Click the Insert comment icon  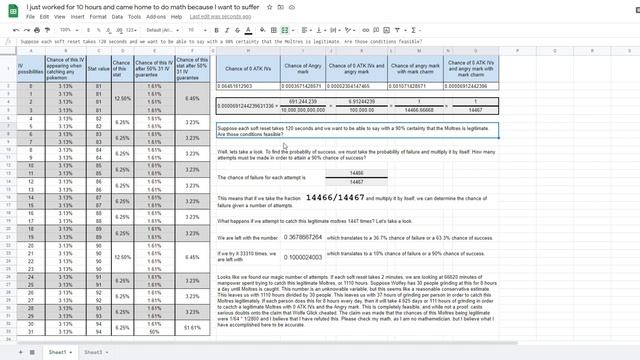(x=376, y=30)
